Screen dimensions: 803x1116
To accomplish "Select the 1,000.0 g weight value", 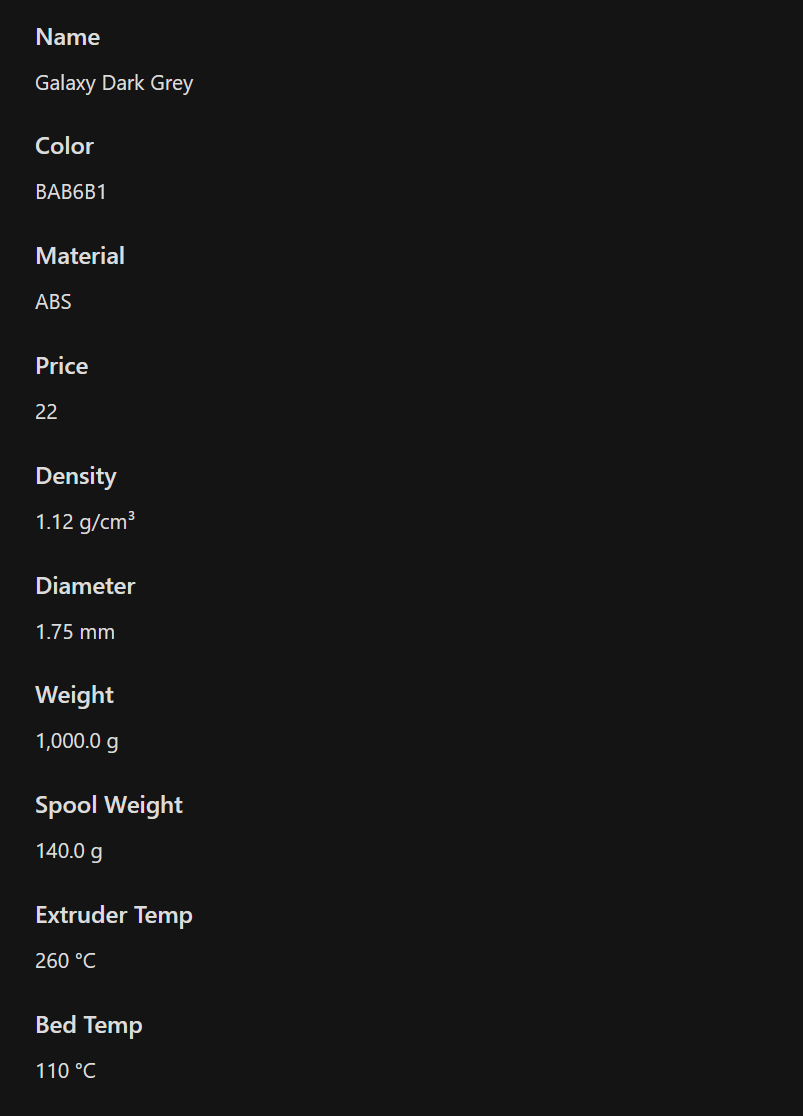I will click(77, 742).
